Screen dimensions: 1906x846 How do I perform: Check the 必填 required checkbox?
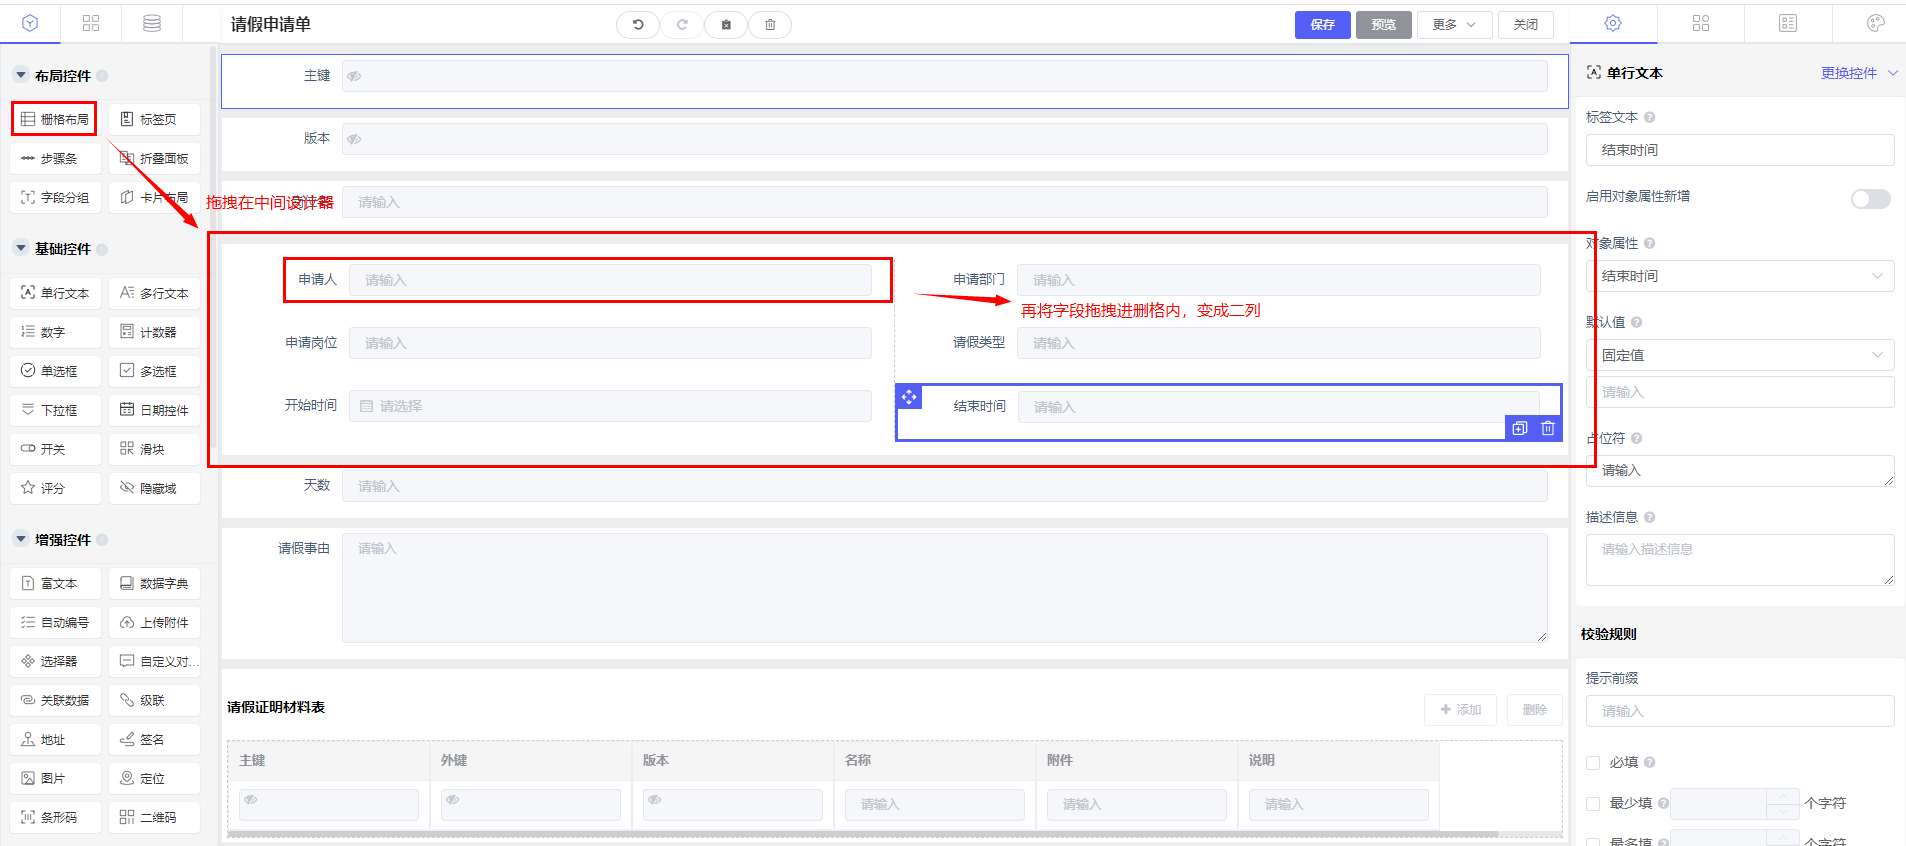1593,763
